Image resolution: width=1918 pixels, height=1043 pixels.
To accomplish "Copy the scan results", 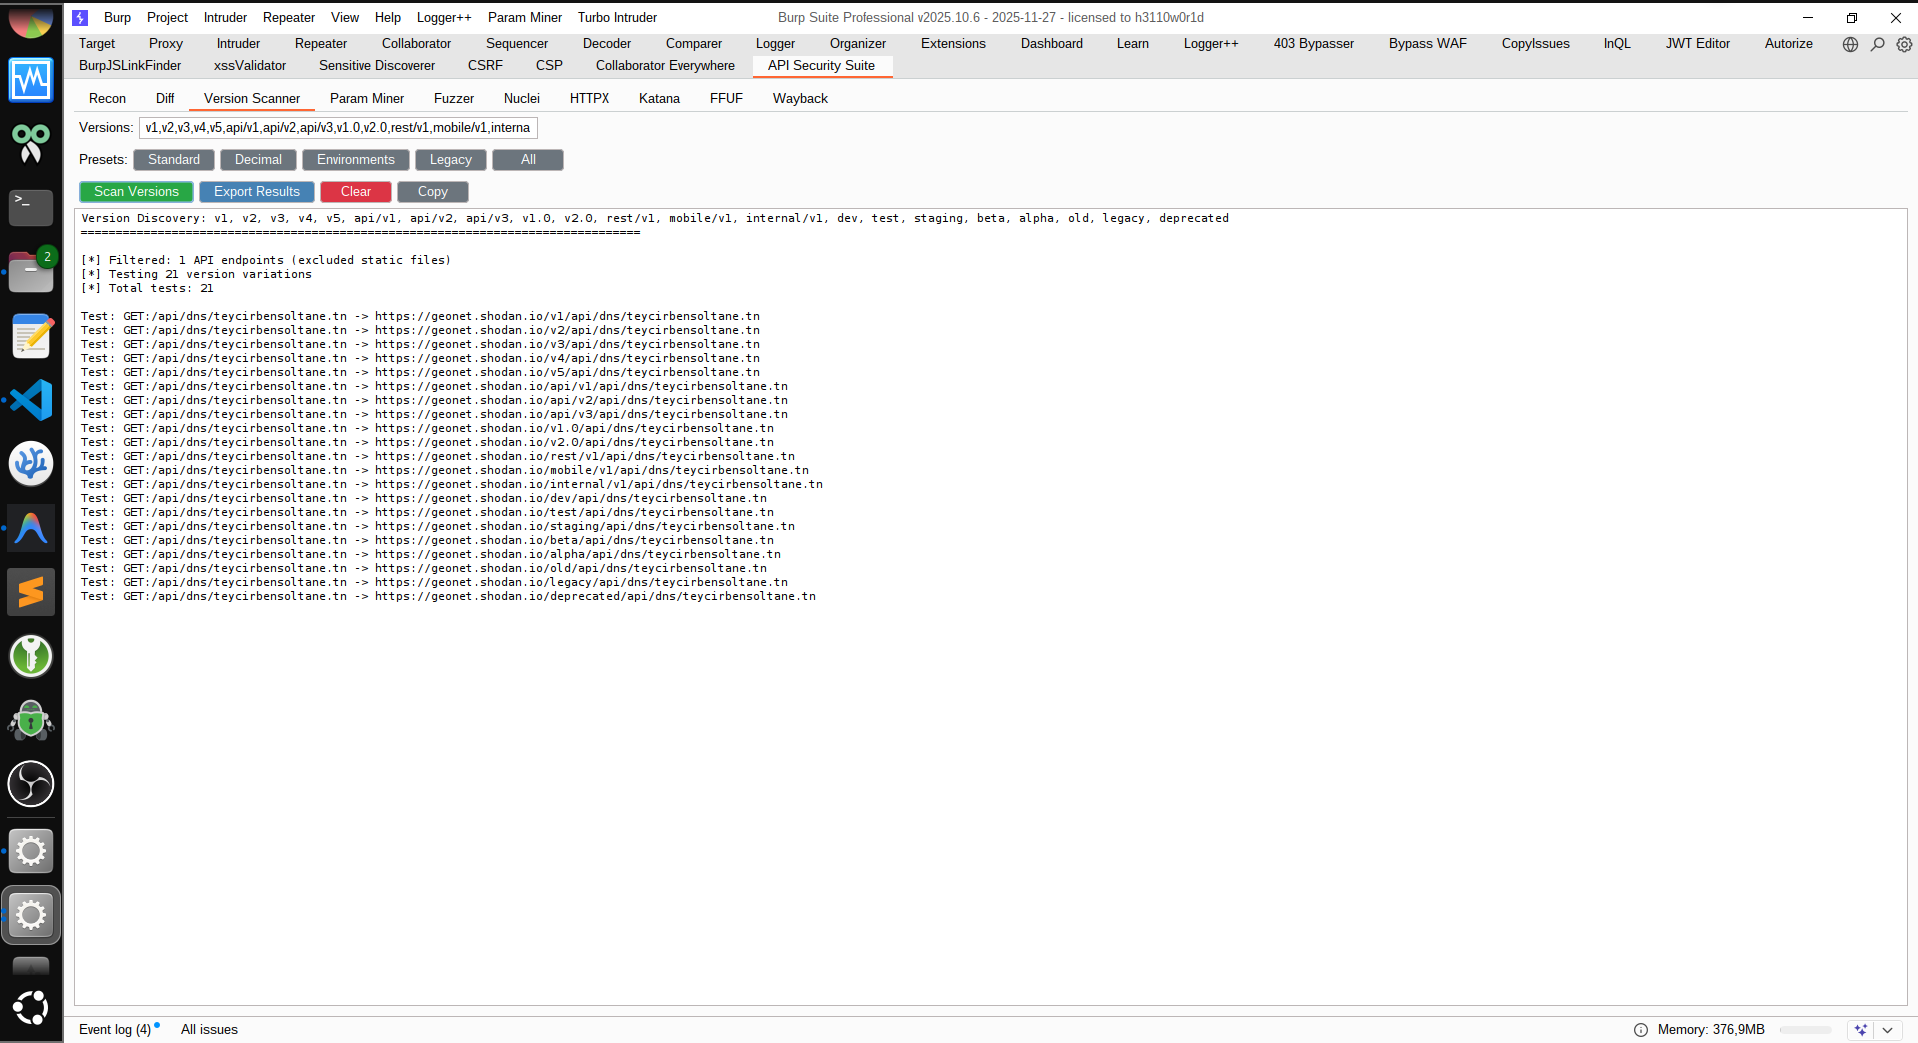I will pyautogui.click(x=433, y=192).
